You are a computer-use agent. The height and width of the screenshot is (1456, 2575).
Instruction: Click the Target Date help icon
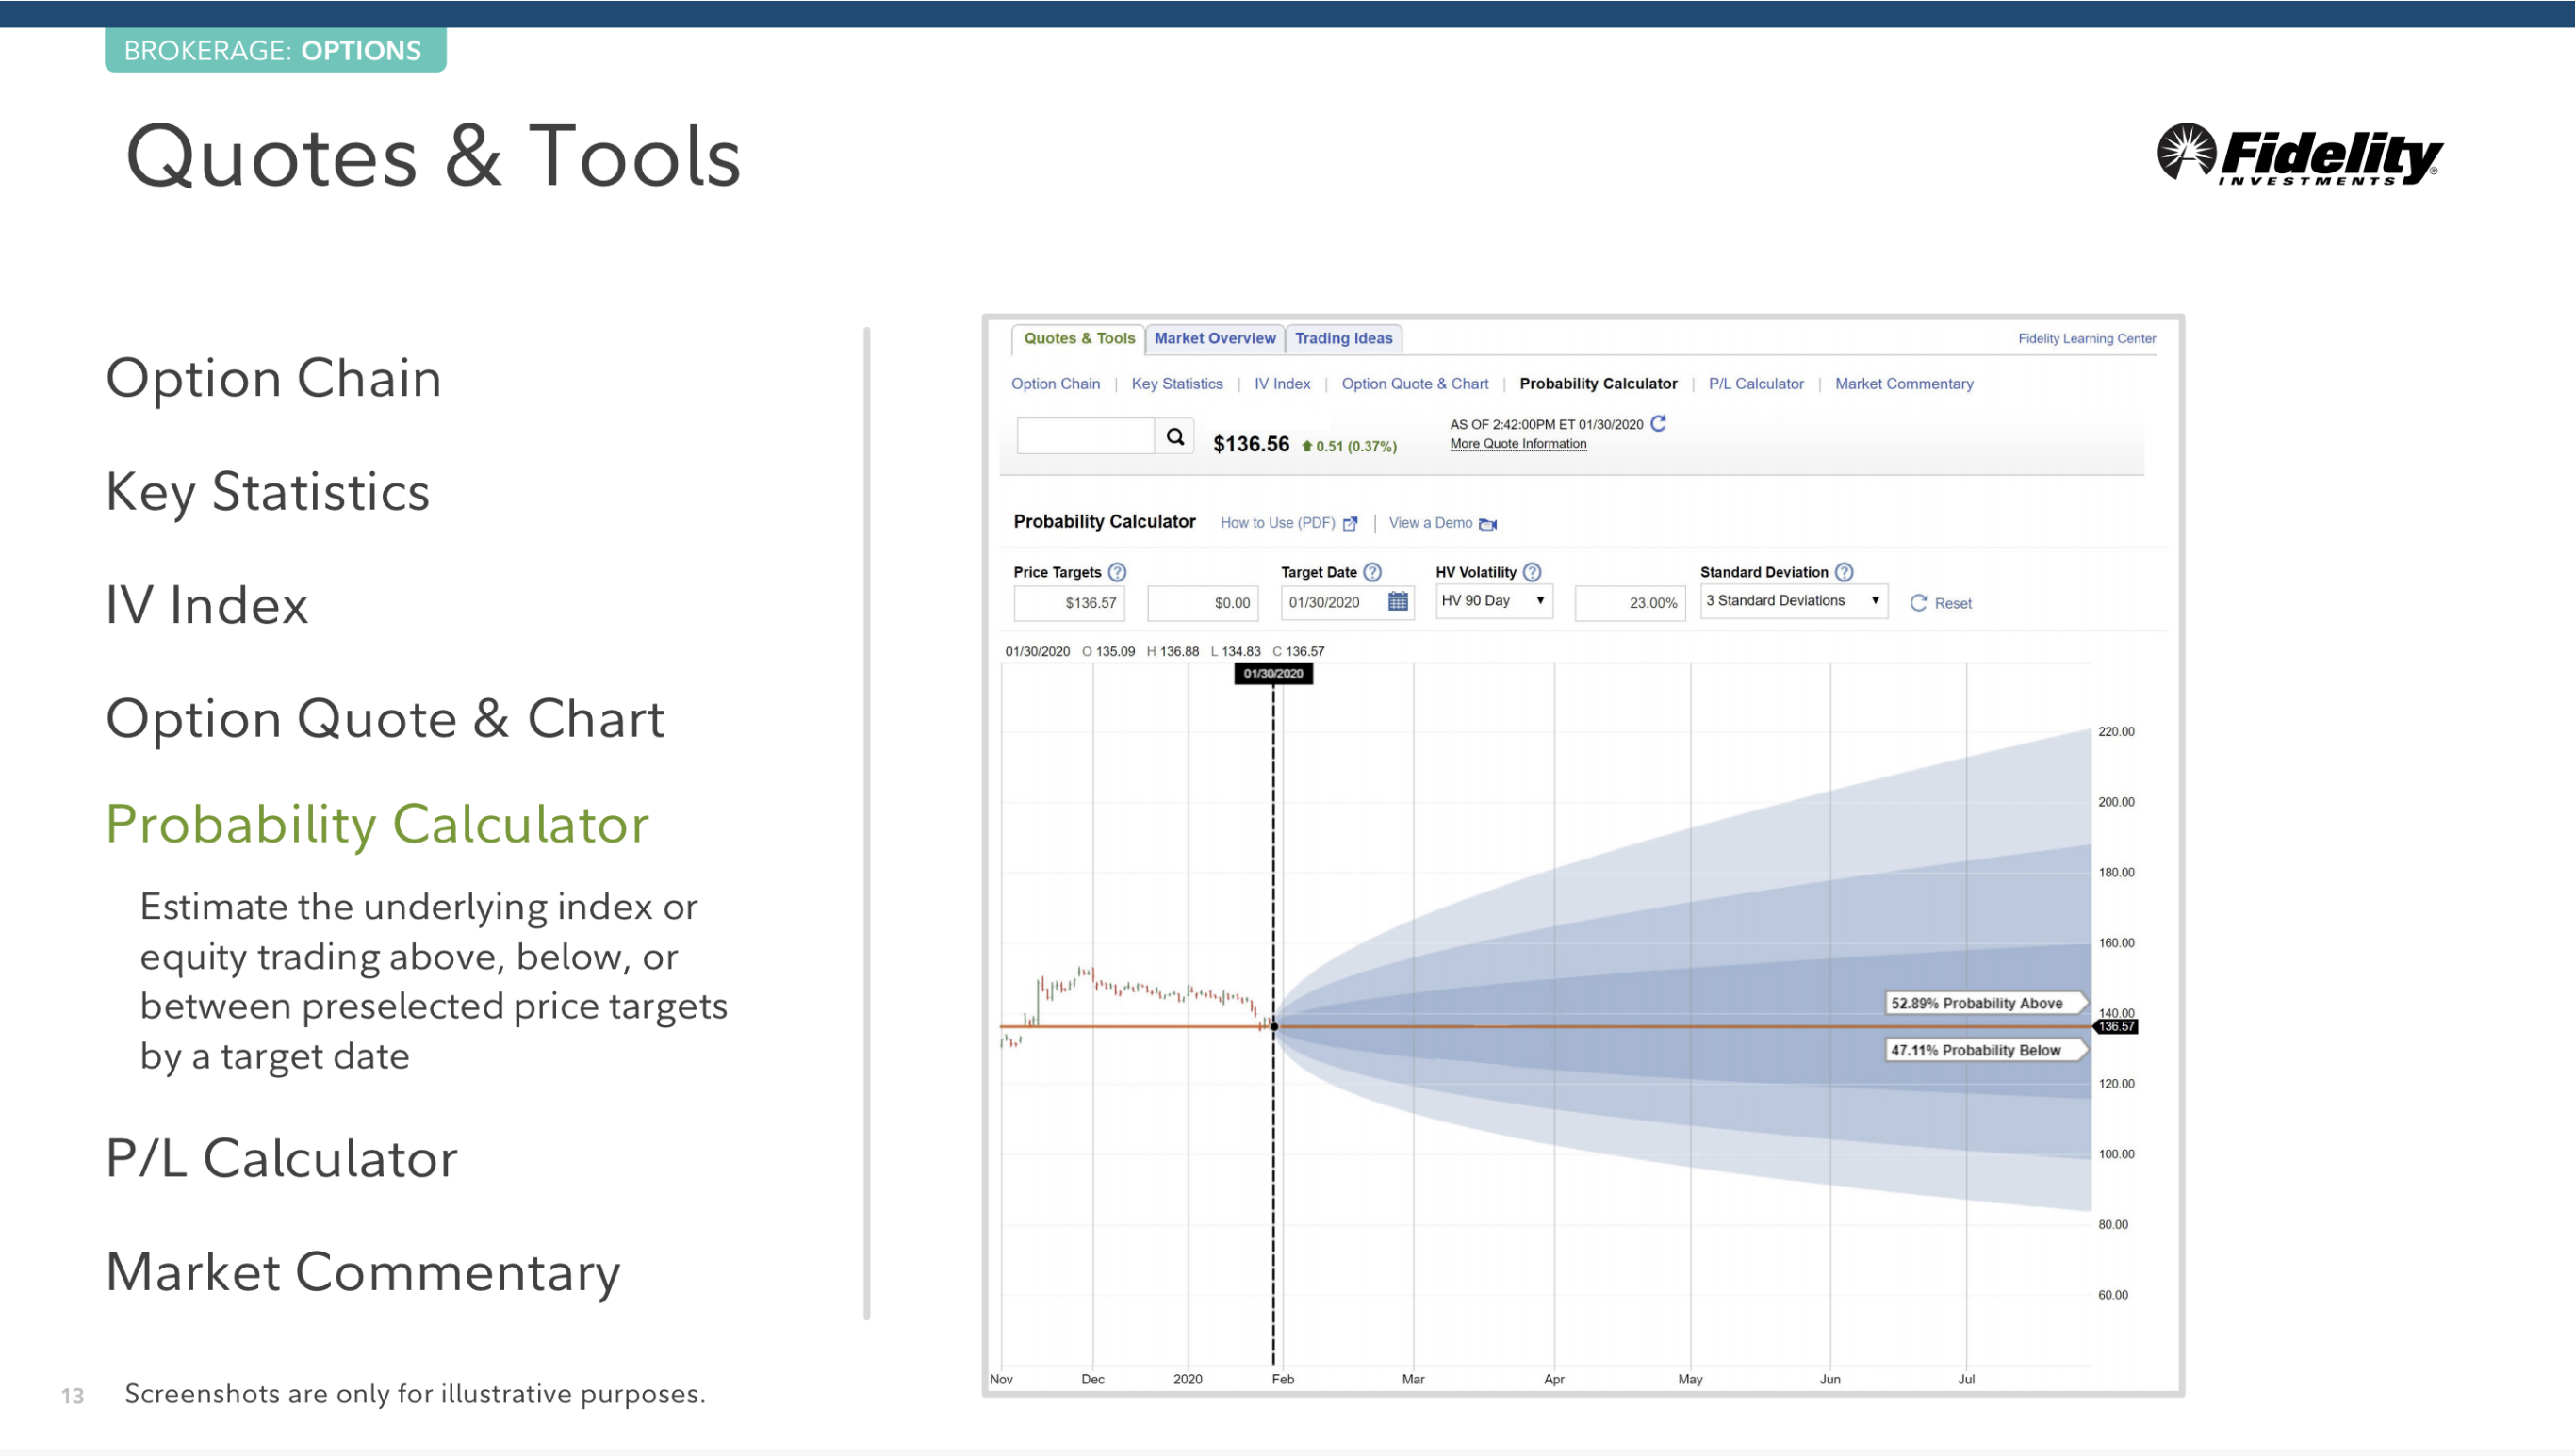coord(1372,572)
